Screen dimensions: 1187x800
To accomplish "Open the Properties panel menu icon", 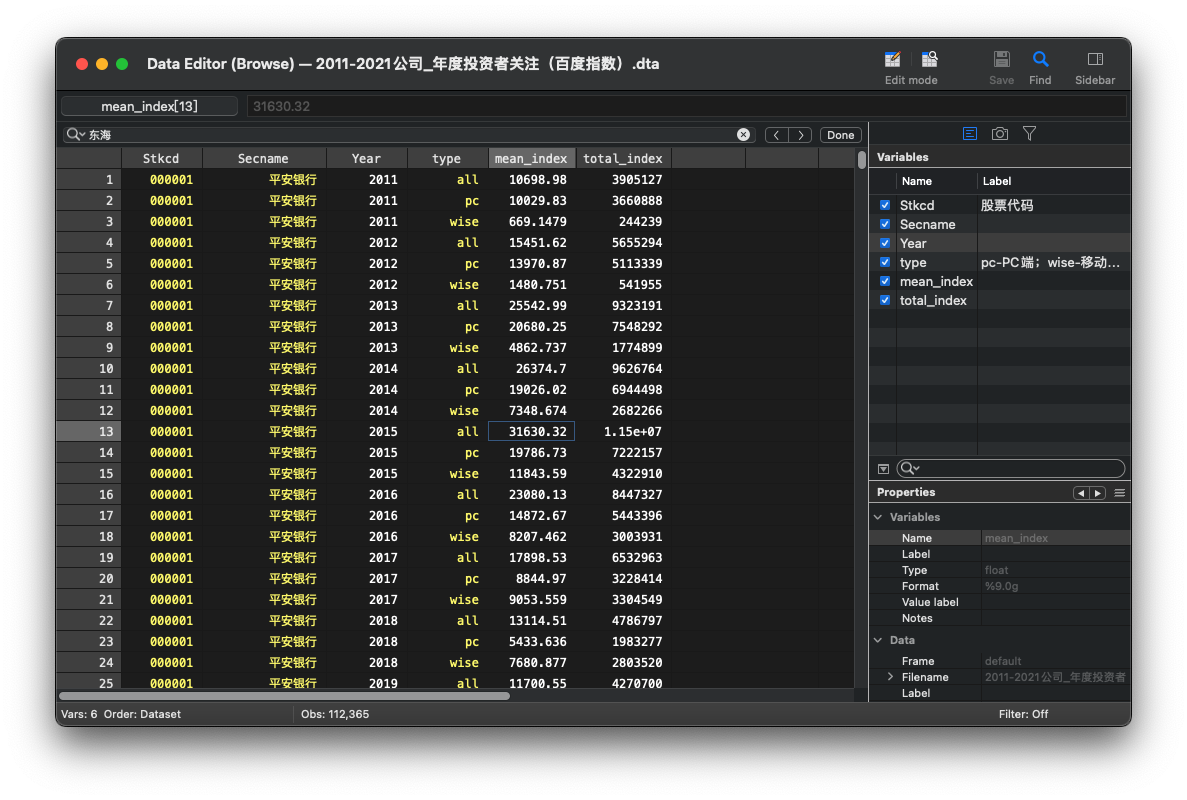I will coord(1120,493).
